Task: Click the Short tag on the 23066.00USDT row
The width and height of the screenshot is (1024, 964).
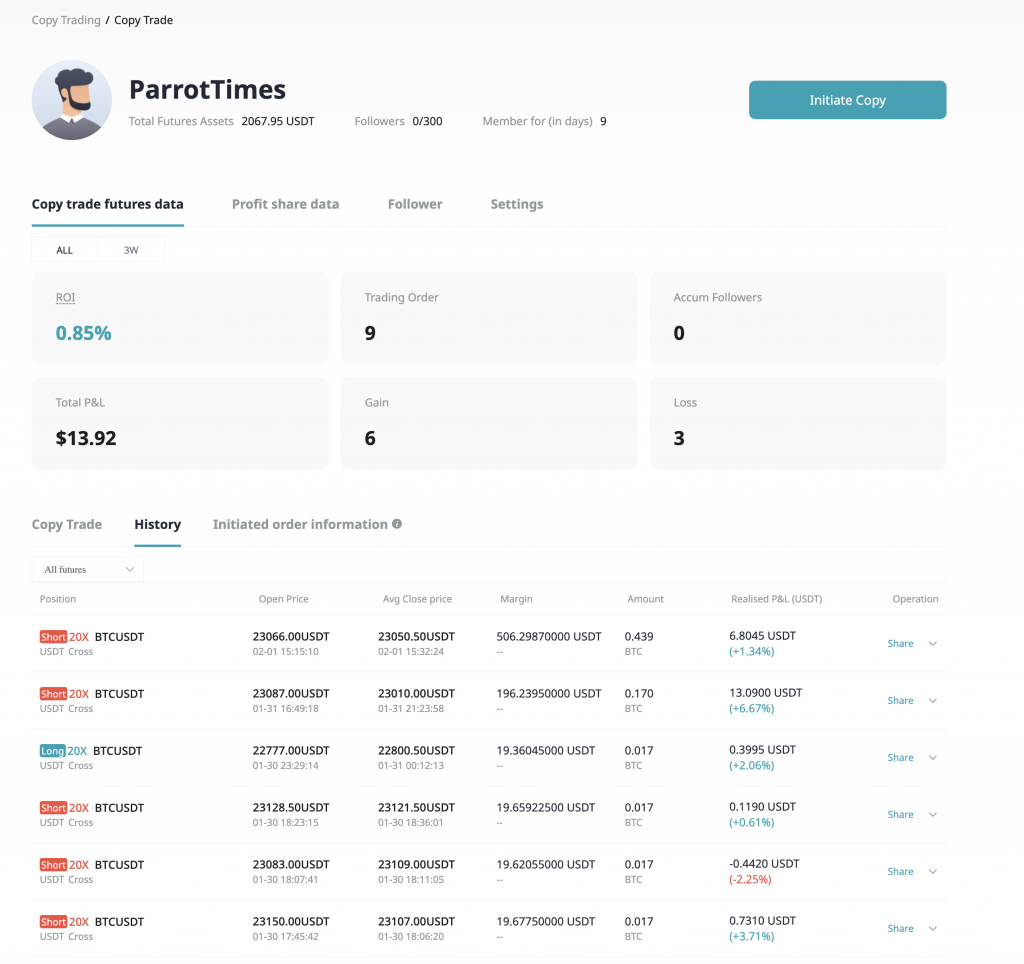Action: coord(53,637)
